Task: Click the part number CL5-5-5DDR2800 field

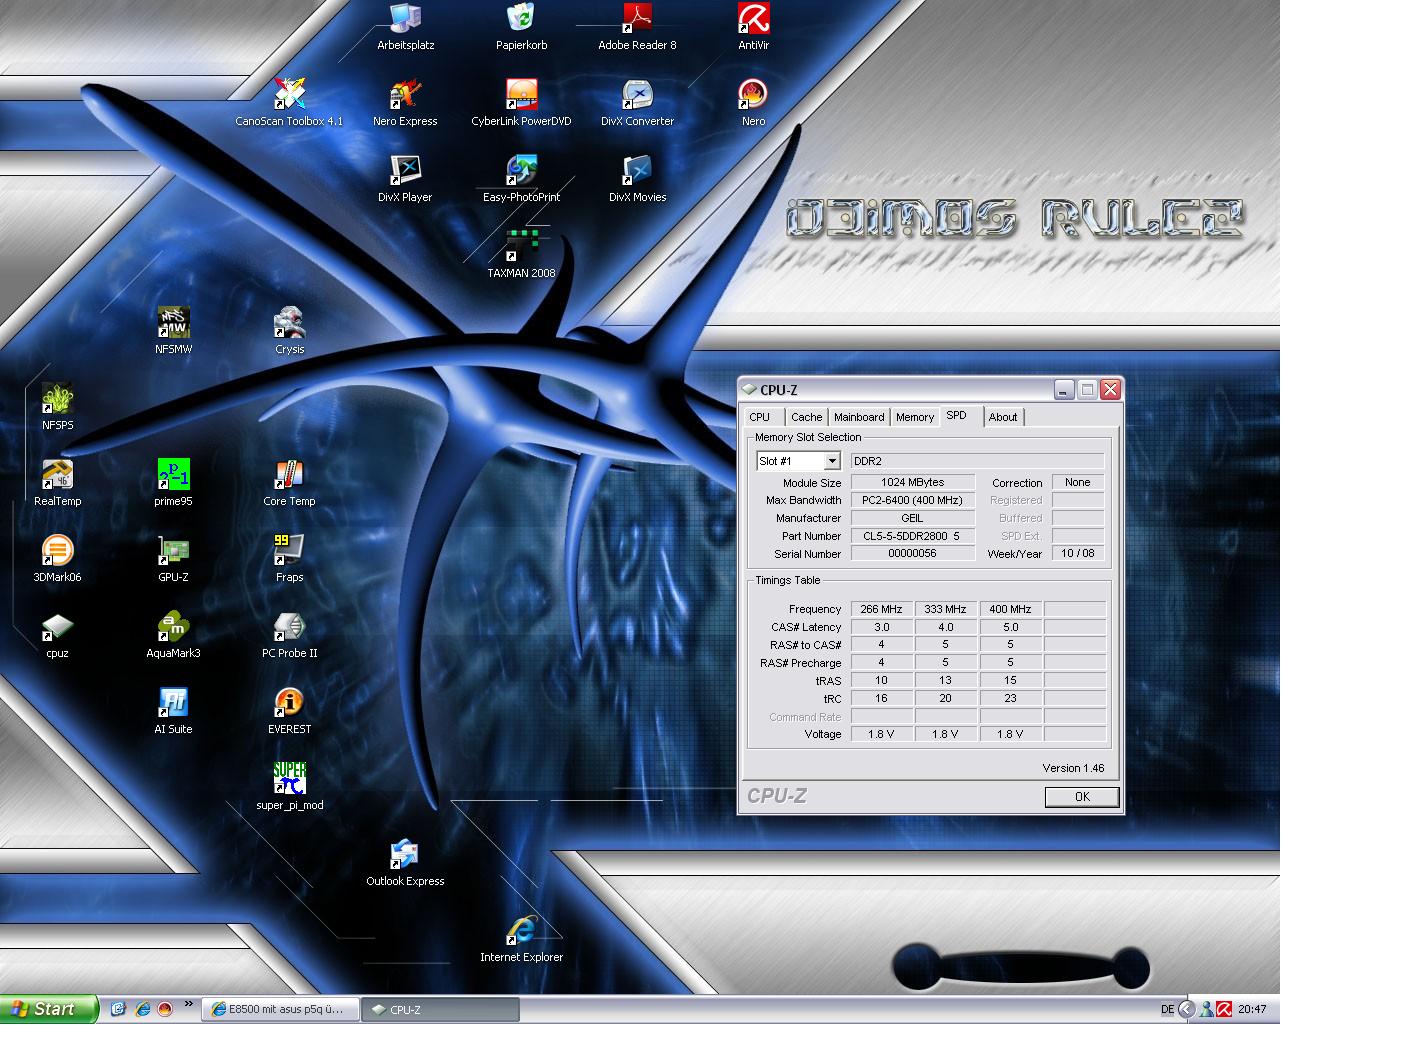Action: 912,536
